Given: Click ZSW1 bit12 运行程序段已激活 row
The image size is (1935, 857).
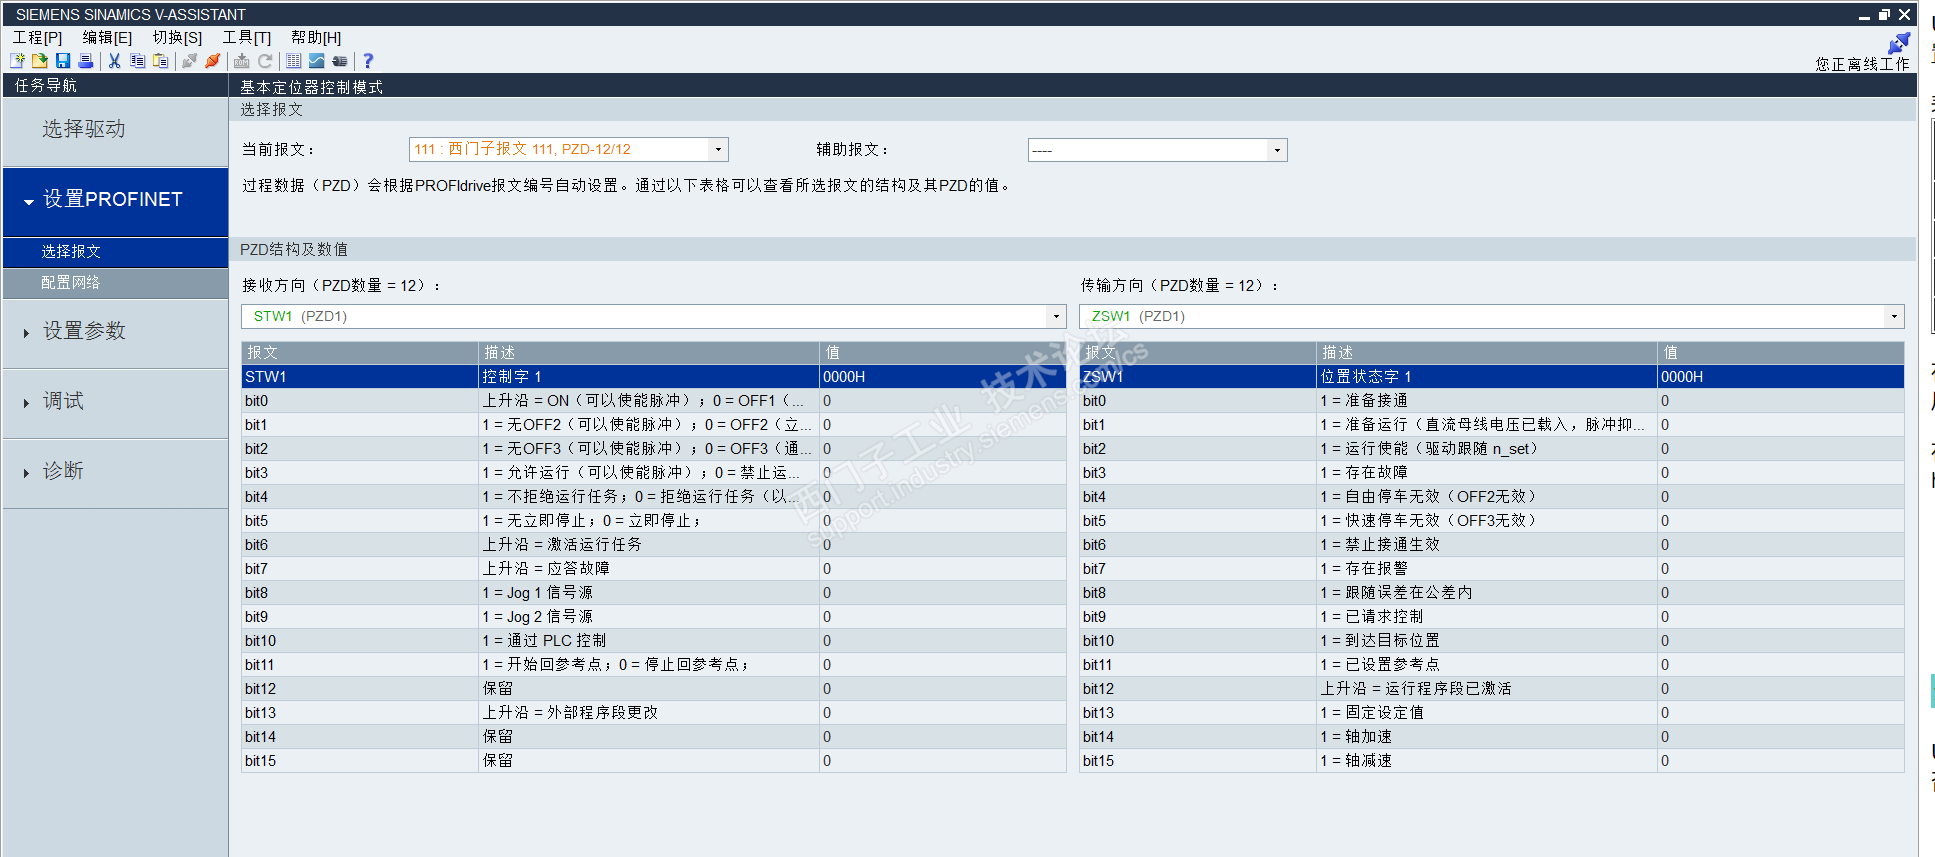Looking at the screenshot, I should click(x=1491, y=689).
